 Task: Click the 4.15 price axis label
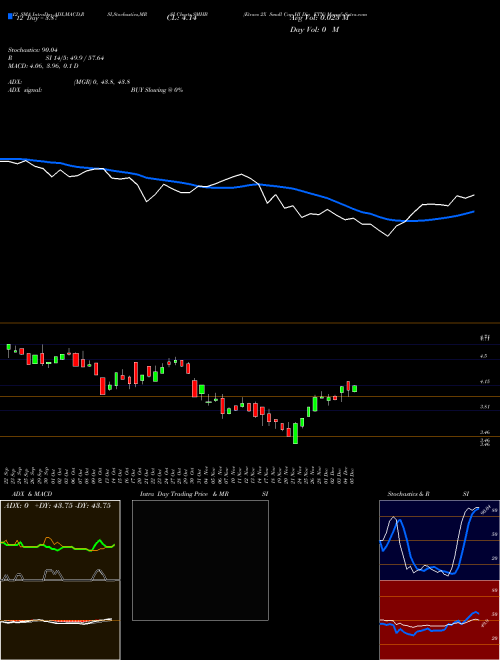coord(484,382)
